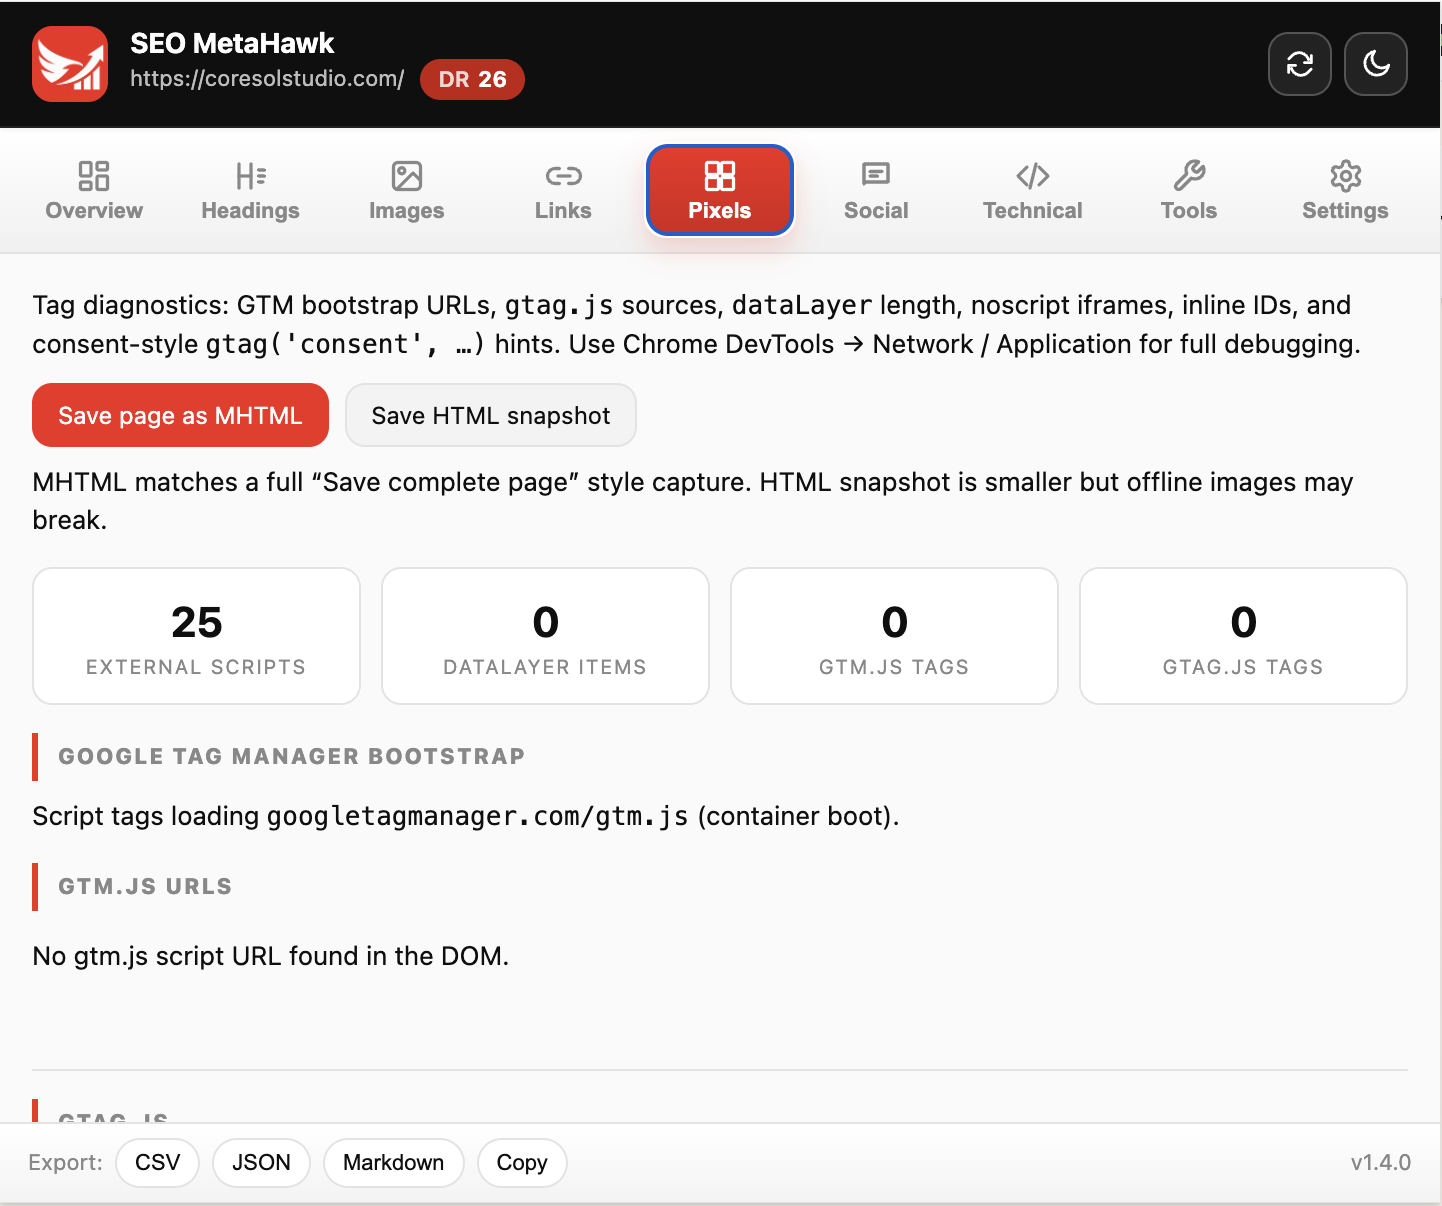Click the GTM.JS URLS section heading

tap(145, 886)
